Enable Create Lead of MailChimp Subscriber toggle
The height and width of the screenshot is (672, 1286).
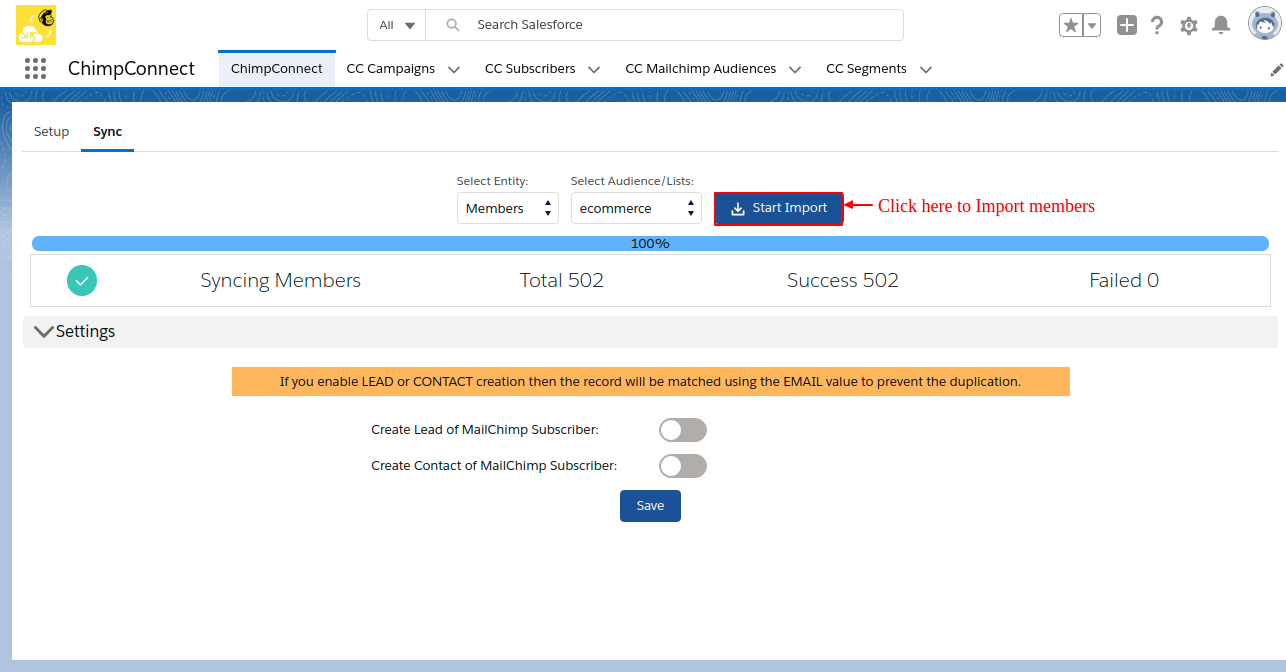coord(683,430)
